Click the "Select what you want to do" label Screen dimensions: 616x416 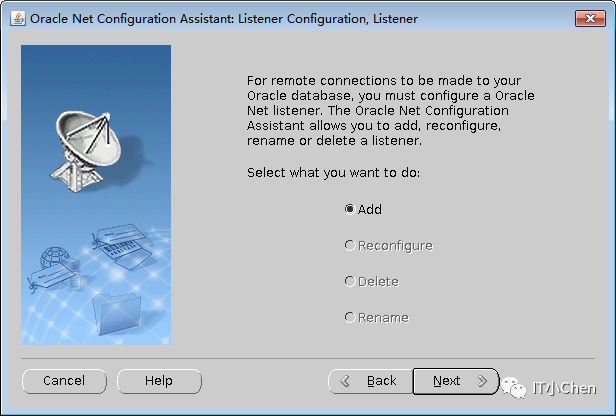(x=334, y=173)
